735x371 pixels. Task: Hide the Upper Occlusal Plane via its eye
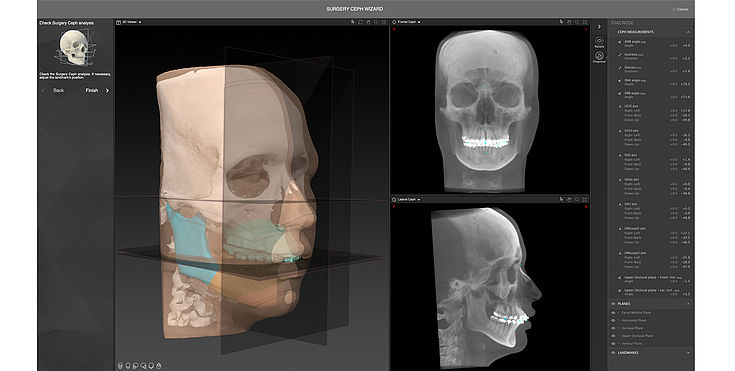[614, 336]
